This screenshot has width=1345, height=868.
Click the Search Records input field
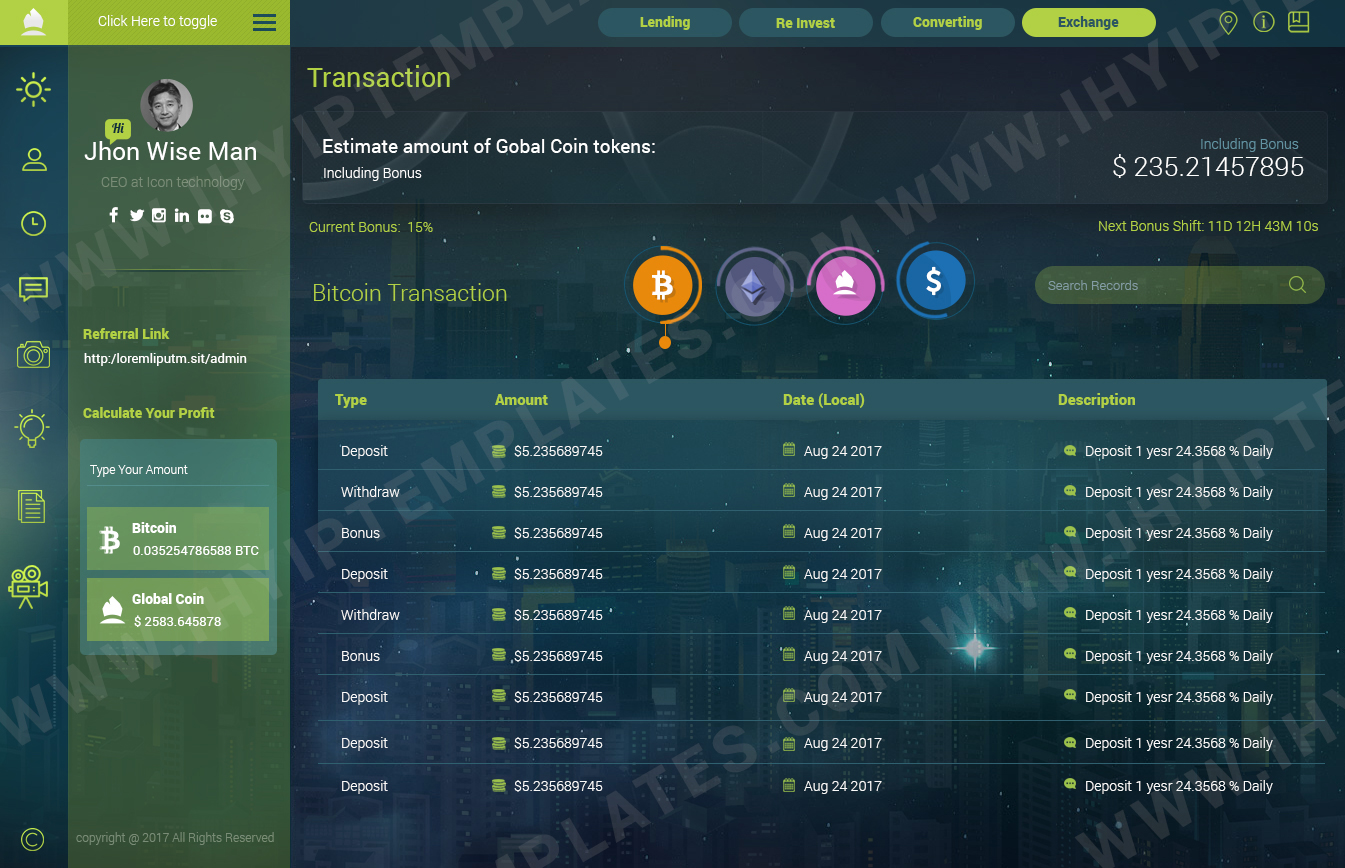1160,285
